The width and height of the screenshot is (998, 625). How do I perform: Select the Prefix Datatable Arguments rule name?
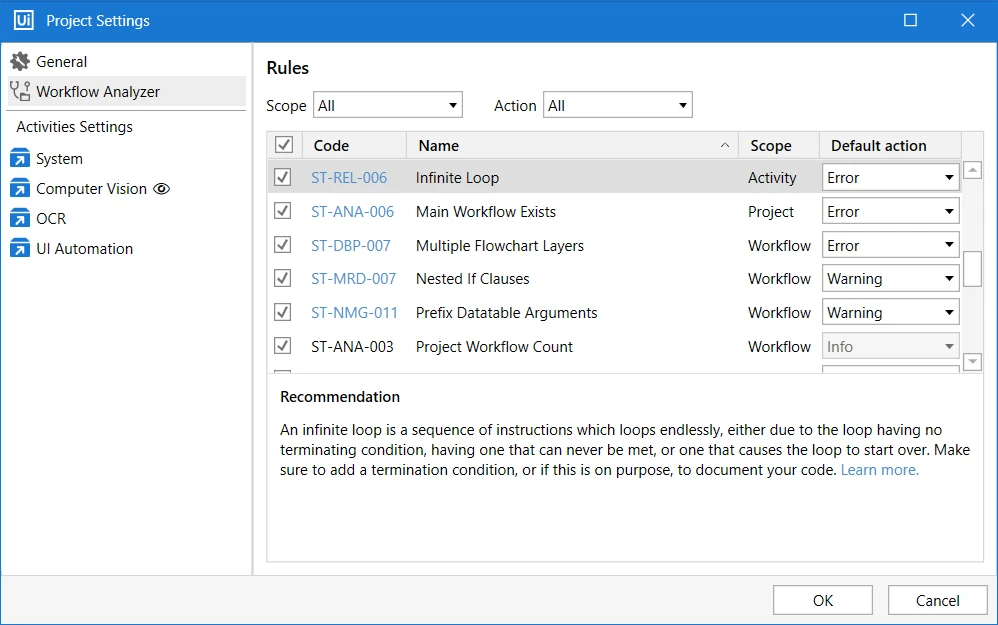[507, 312]
